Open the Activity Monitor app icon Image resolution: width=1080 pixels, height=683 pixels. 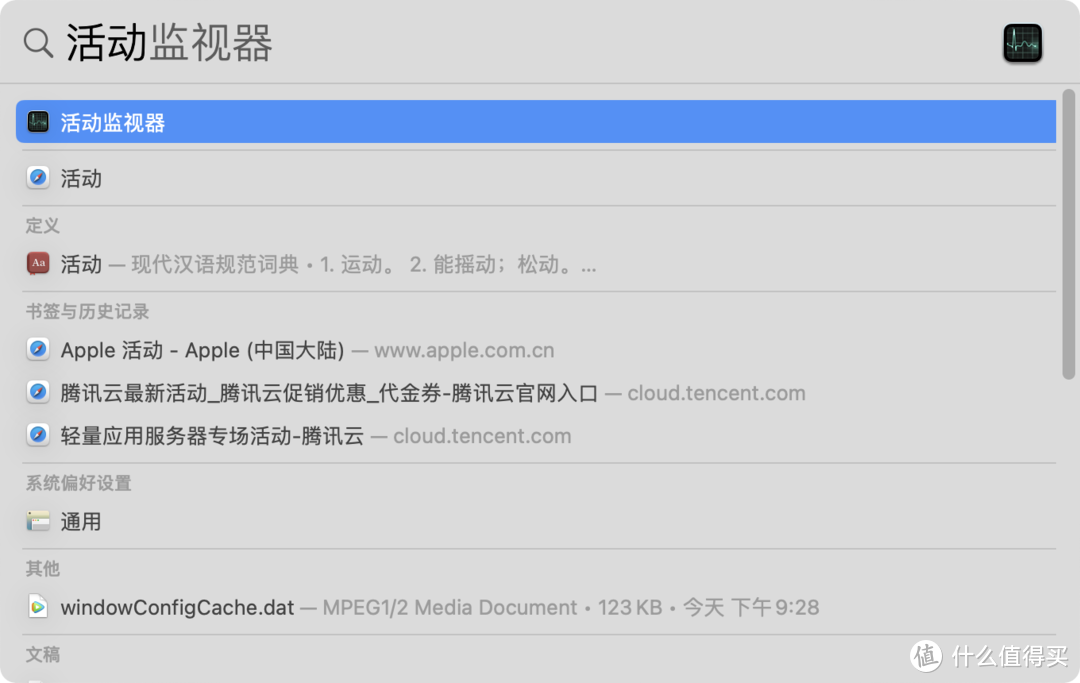pos(36,121)
